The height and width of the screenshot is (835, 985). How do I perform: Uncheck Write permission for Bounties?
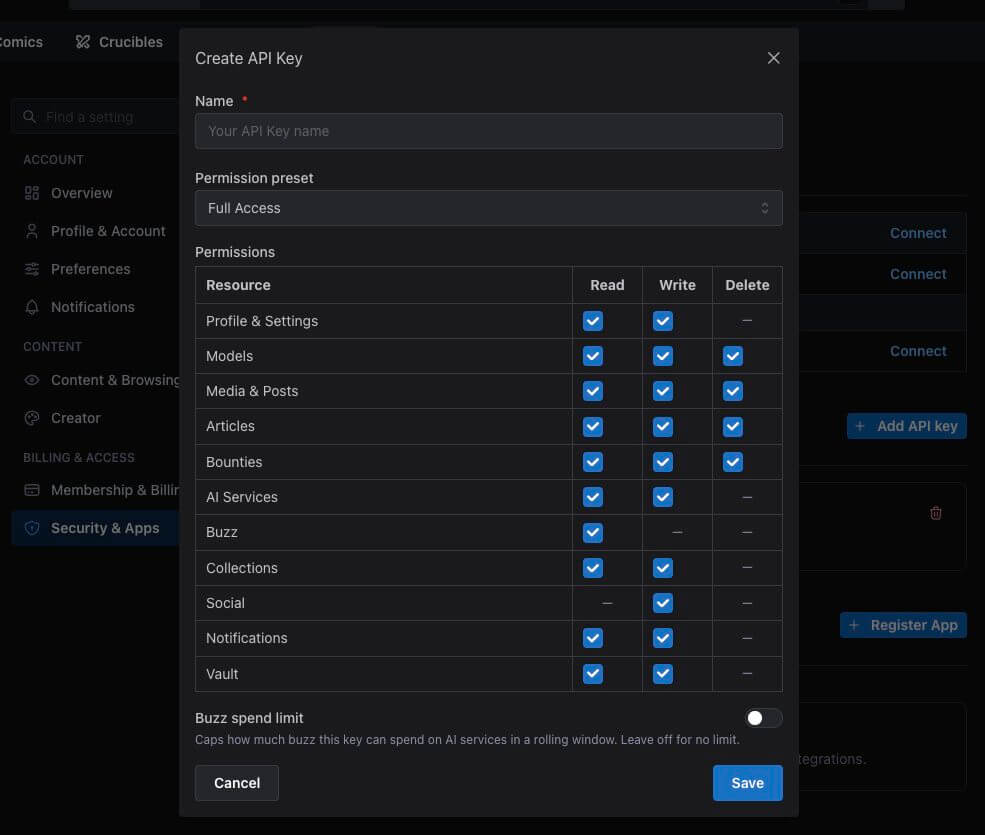663,462
